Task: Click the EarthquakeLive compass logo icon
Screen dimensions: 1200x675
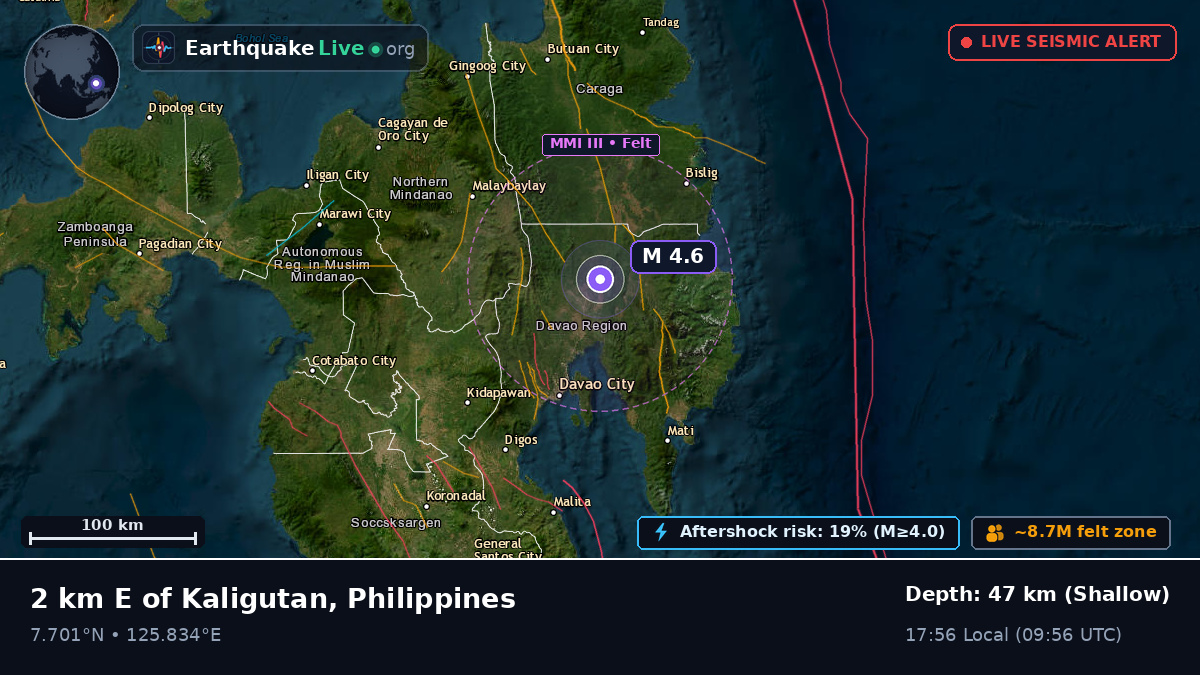Action: [159, 48]
